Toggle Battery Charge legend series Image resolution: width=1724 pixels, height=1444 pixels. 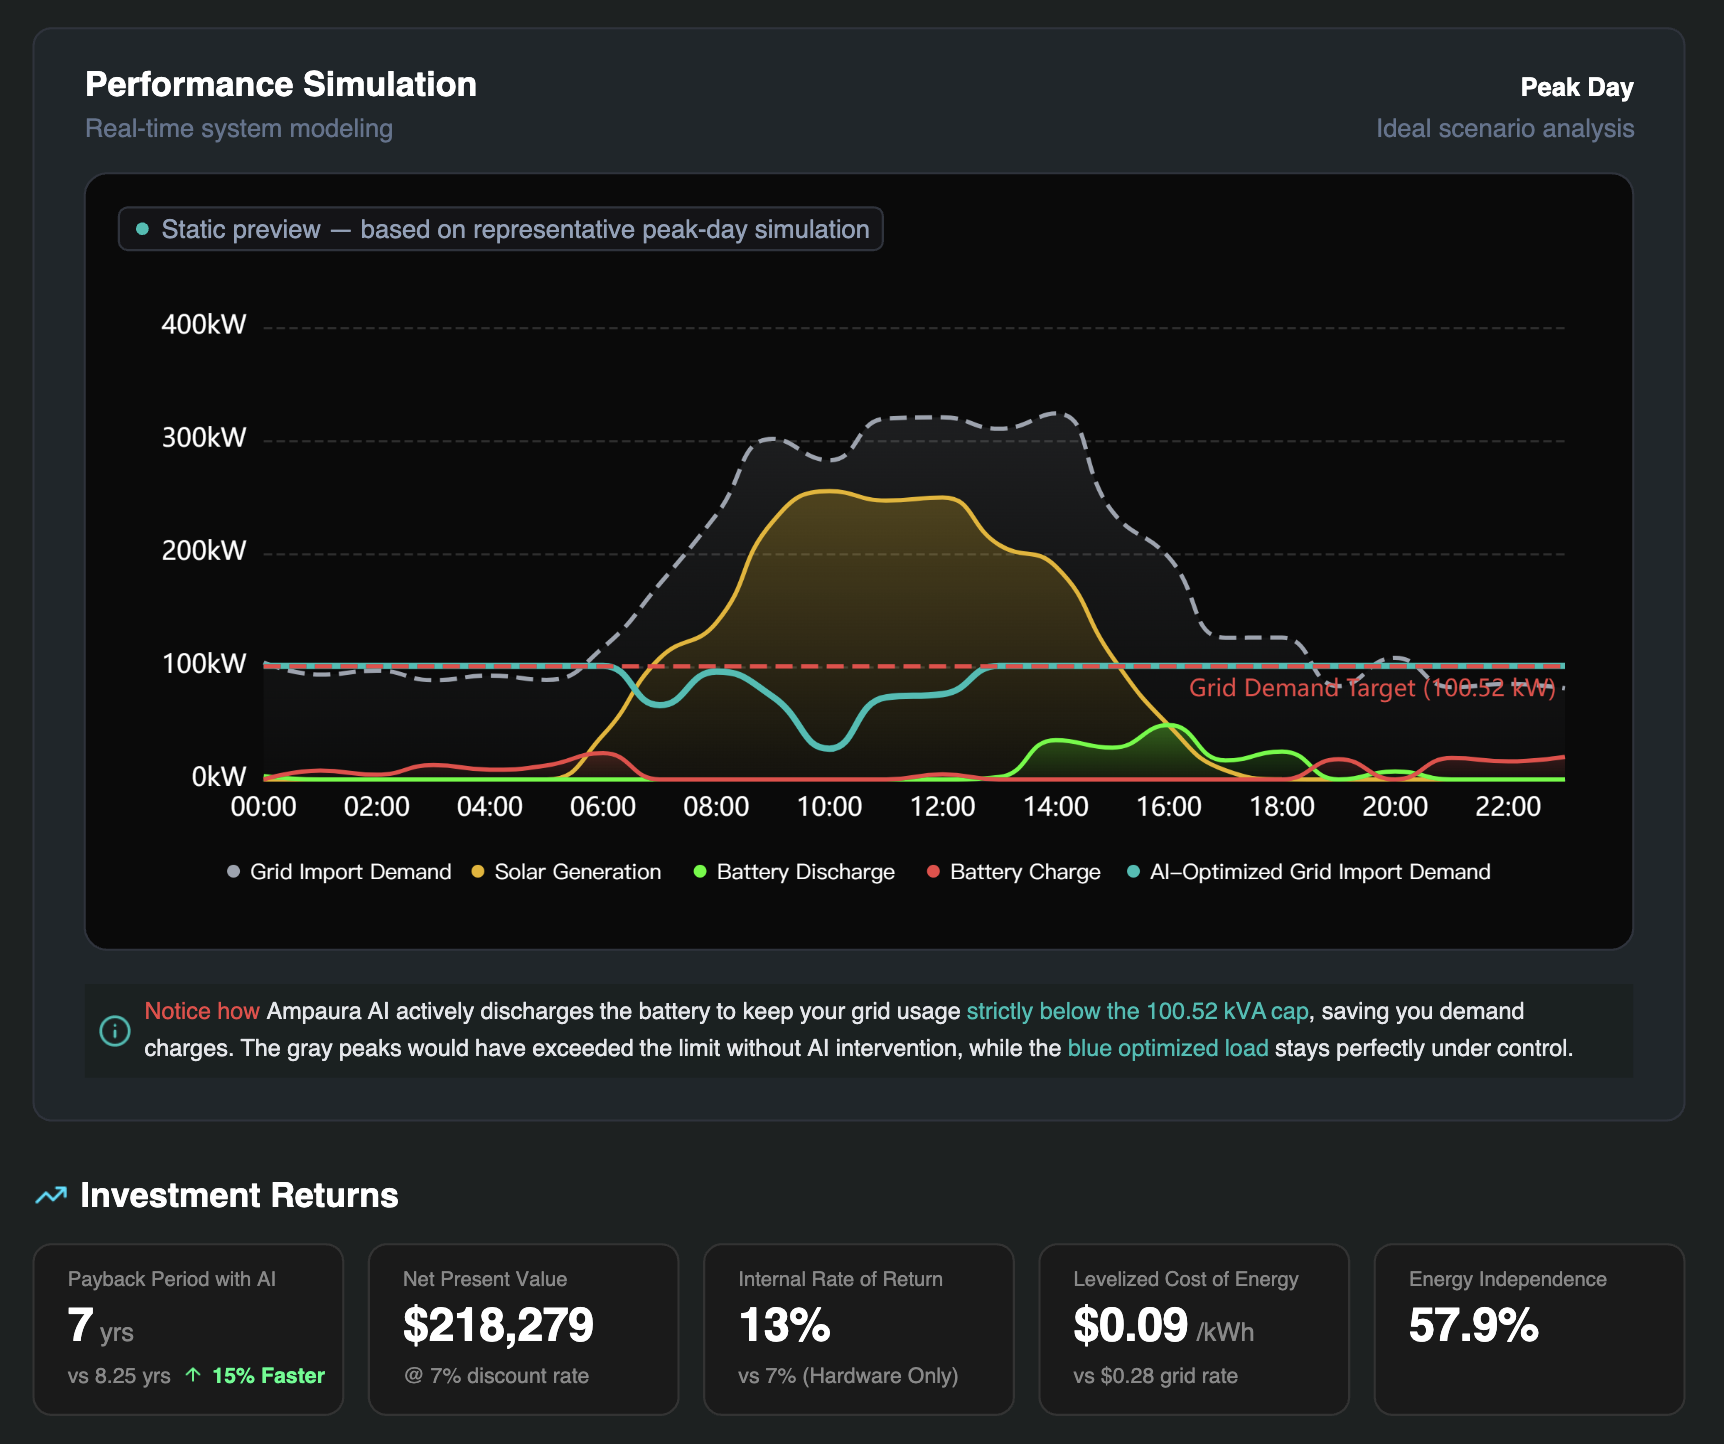click(x=1013, y=872)
